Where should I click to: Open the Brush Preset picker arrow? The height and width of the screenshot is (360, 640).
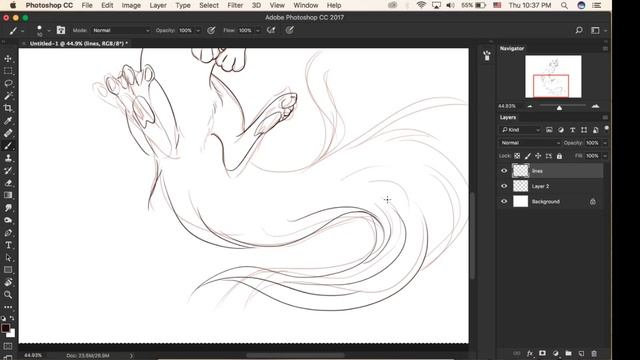49,31
